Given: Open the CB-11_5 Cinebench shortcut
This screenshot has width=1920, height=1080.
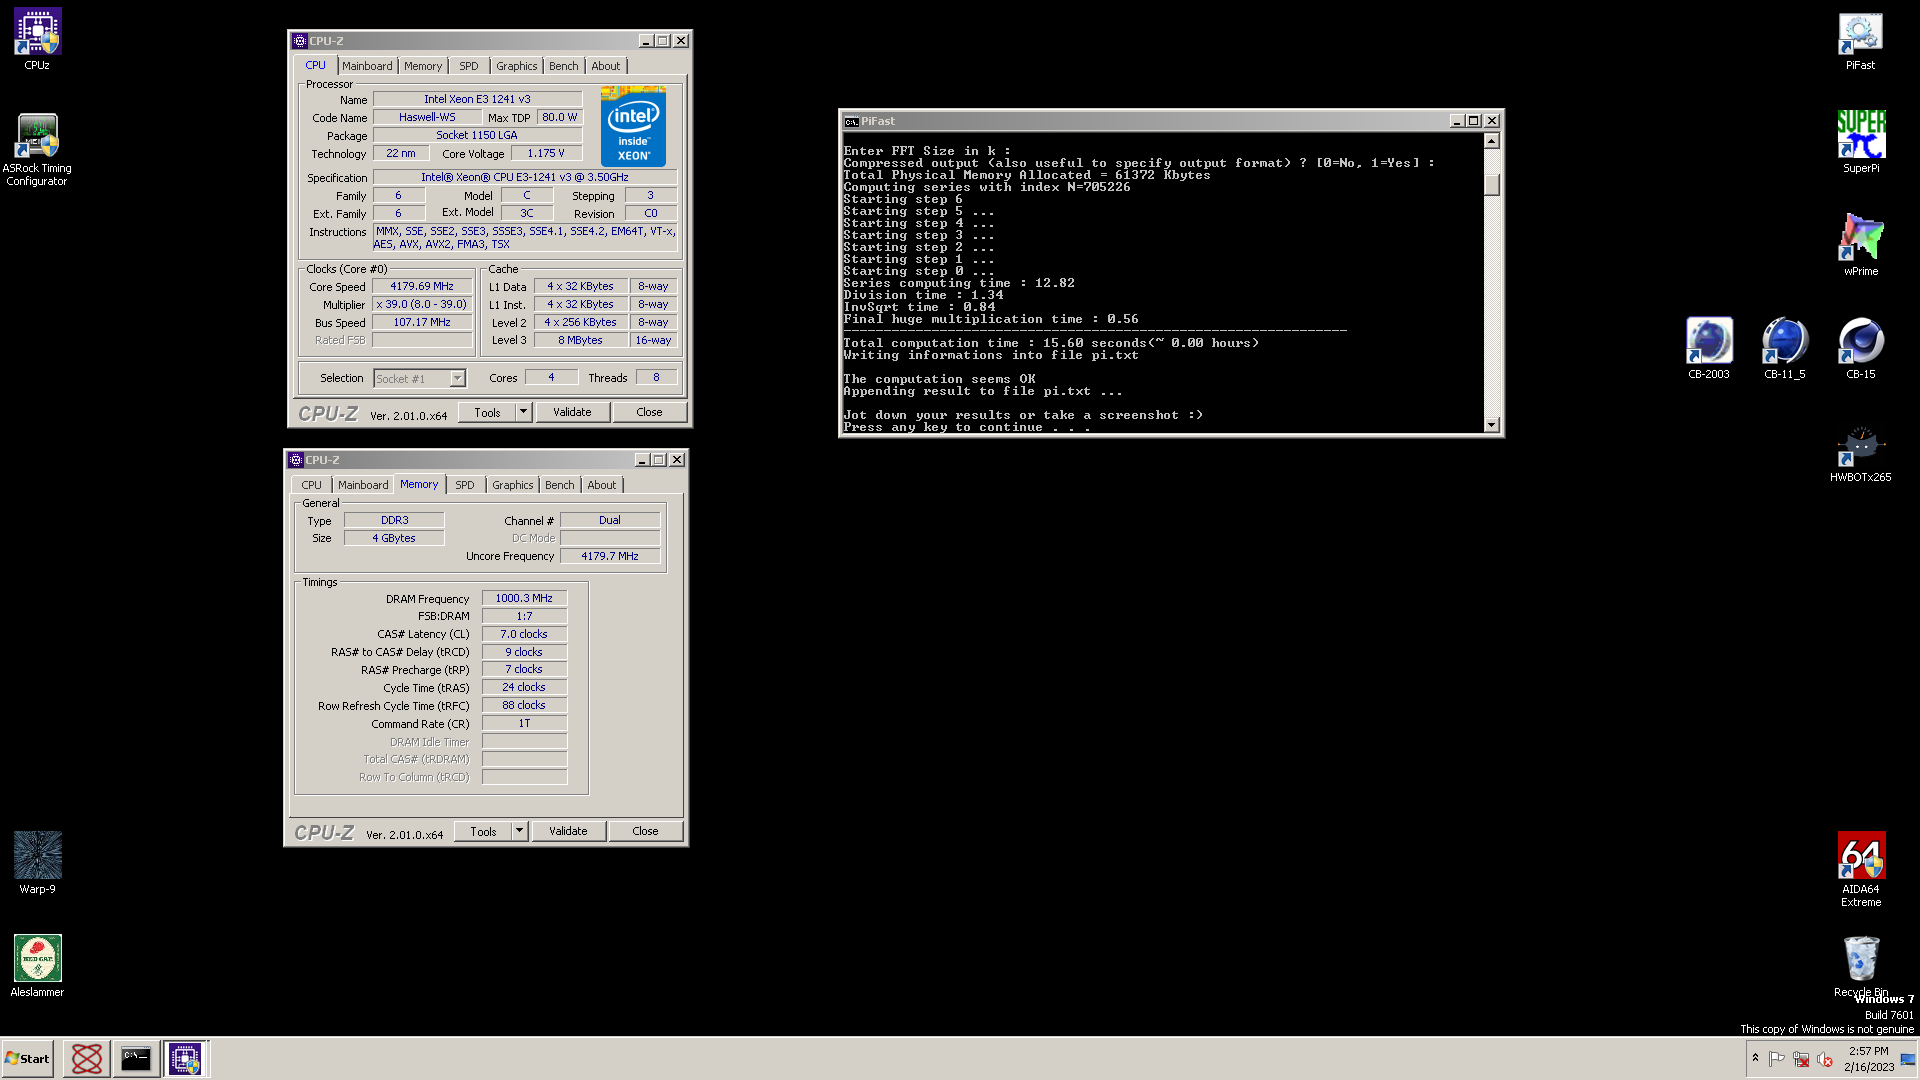Looking at the screenshot, I should pyautogui.click(x=1784, y=348).
